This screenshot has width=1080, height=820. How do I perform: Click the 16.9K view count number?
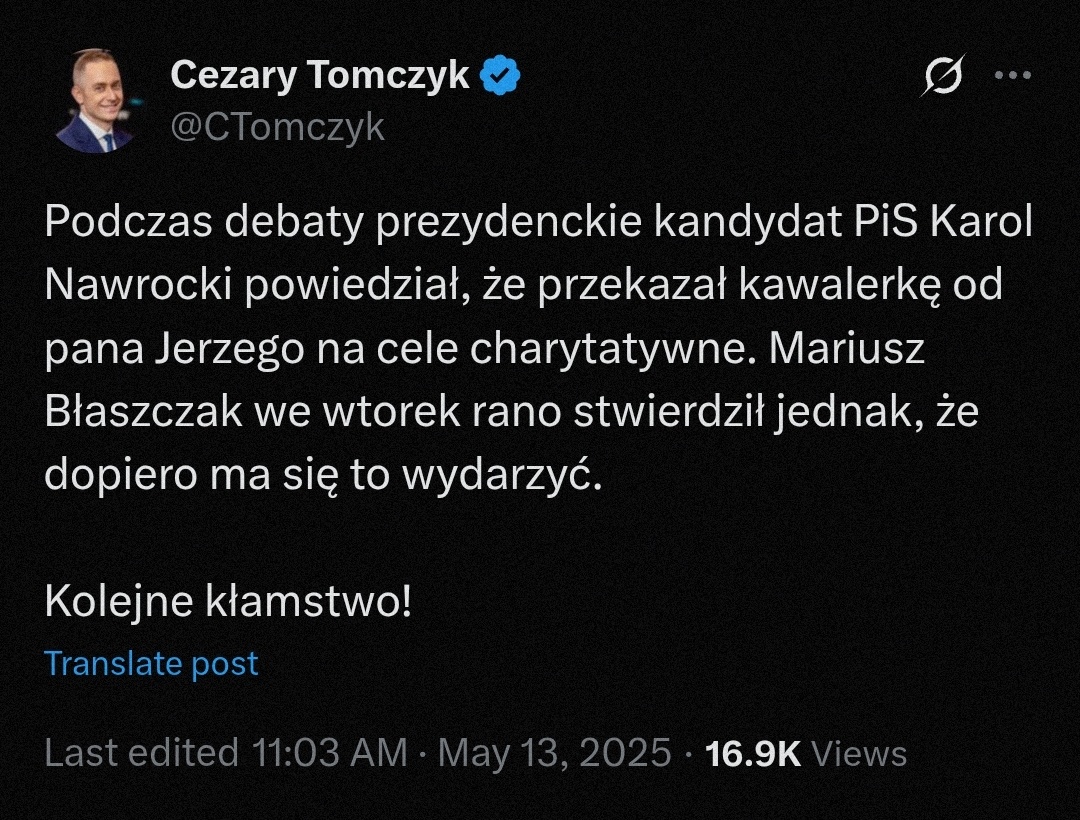[x=753, y=753]
